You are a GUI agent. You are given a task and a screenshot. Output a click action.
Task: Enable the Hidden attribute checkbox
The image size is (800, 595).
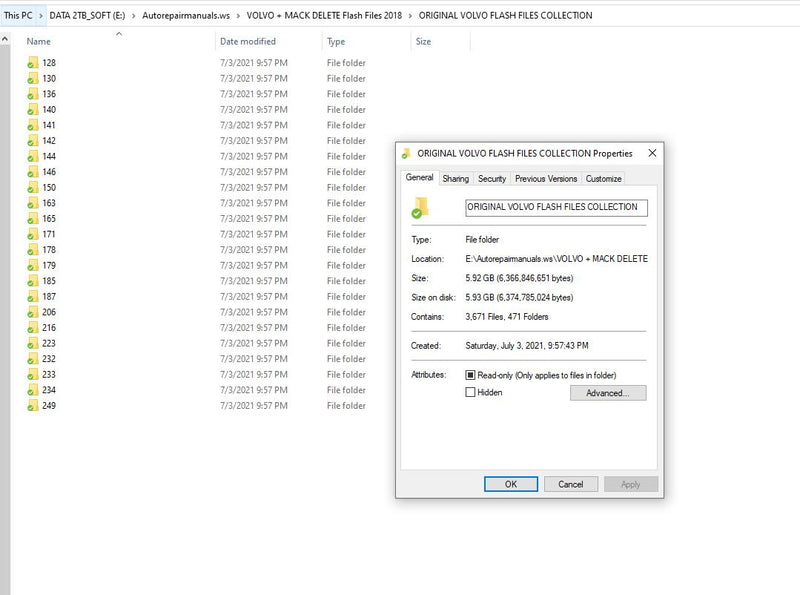[468, 390]
